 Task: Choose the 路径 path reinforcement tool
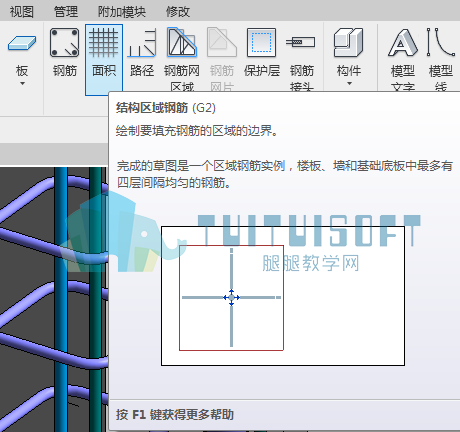(x=142, y=53)
